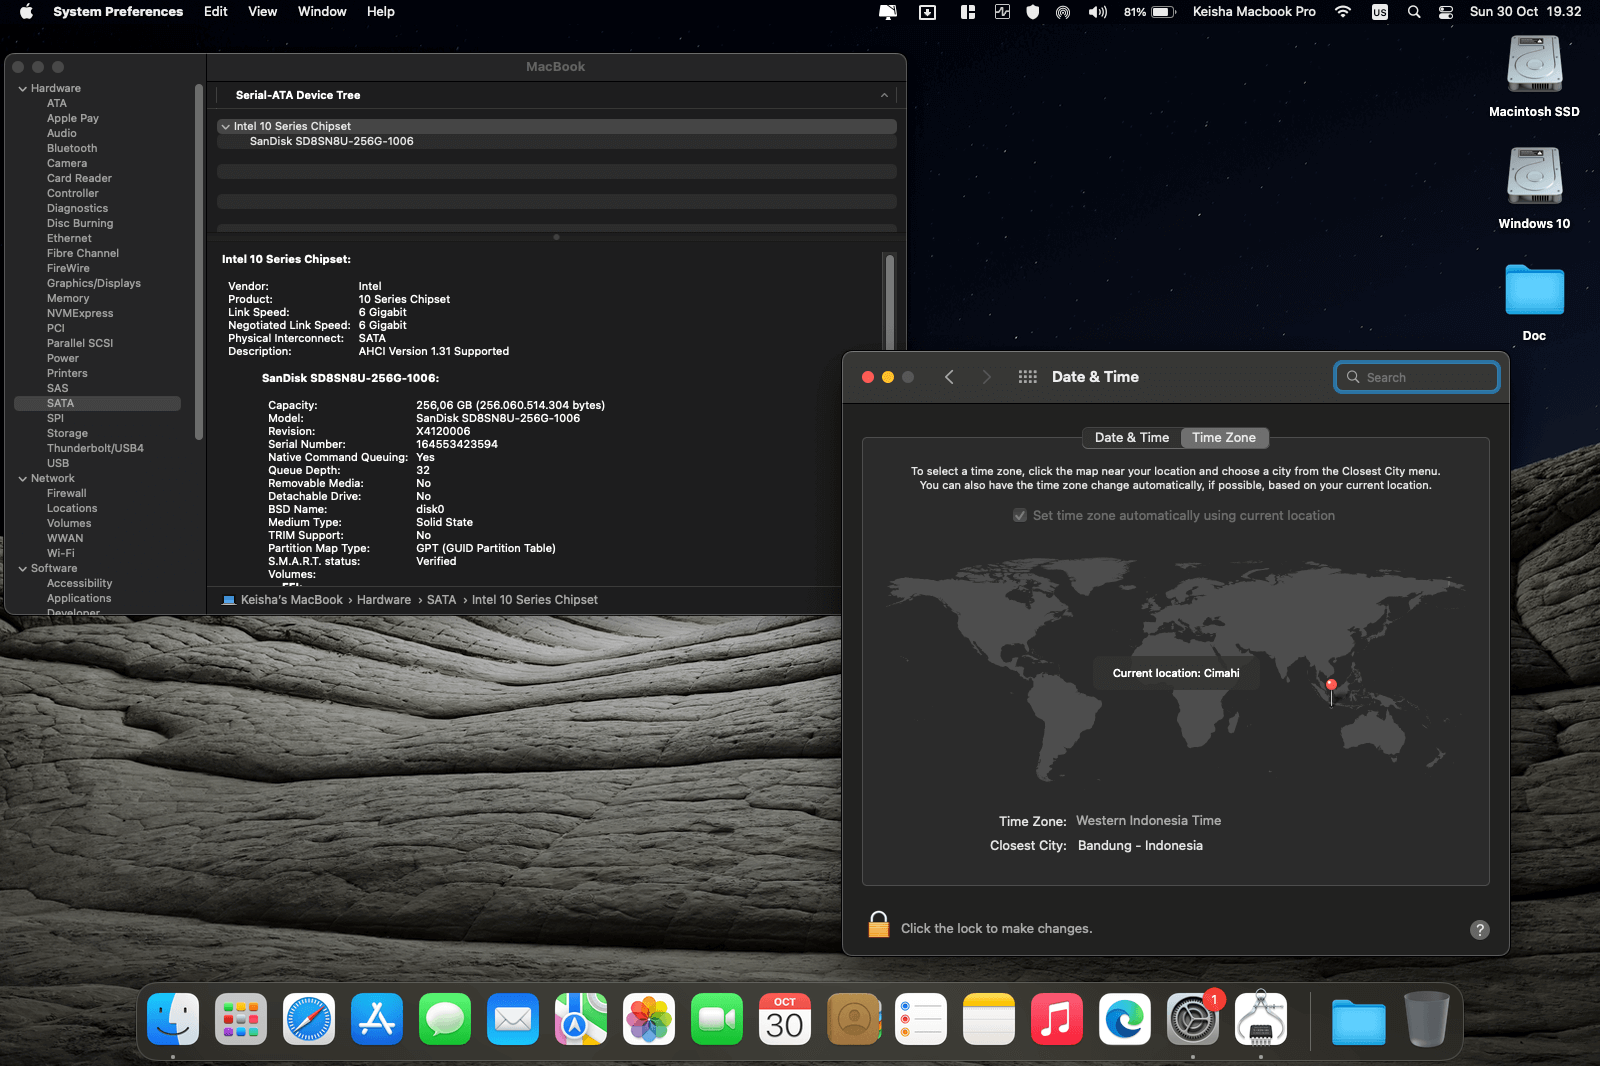1600x1066 pixels.
Task: Collapse the Serial-ATA Device Tree header
Action: [x=884, y=96]
